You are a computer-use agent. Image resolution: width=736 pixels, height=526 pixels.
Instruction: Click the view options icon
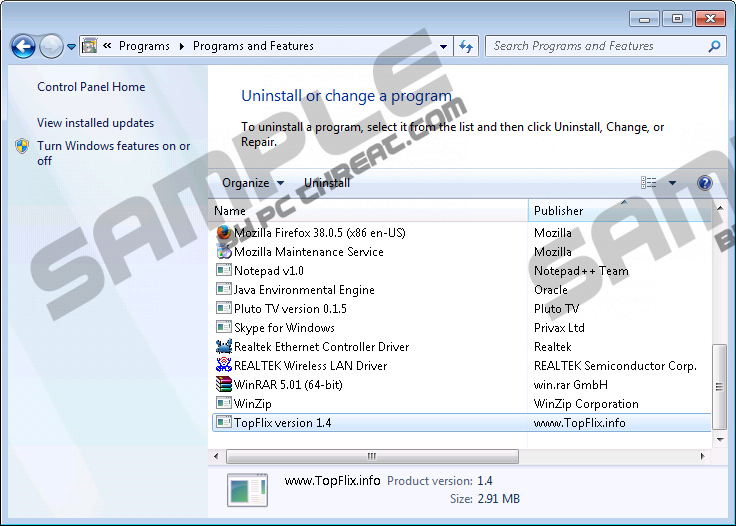pos(650,183)
